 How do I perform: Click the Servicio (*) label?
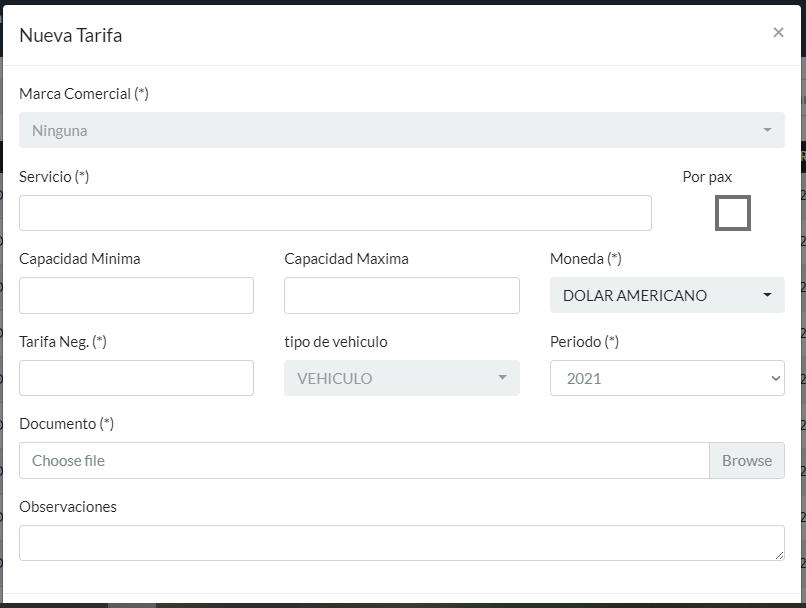[54, 177]
